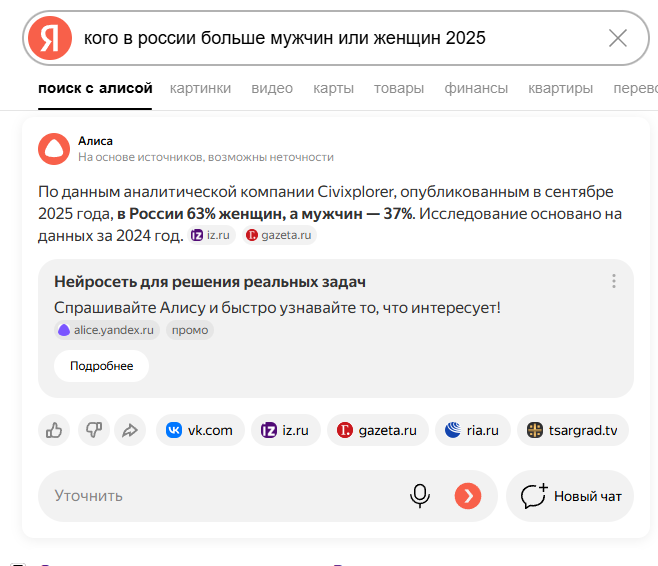Open the "товары" tab
The image size is (658, 566).
(399, 88)
